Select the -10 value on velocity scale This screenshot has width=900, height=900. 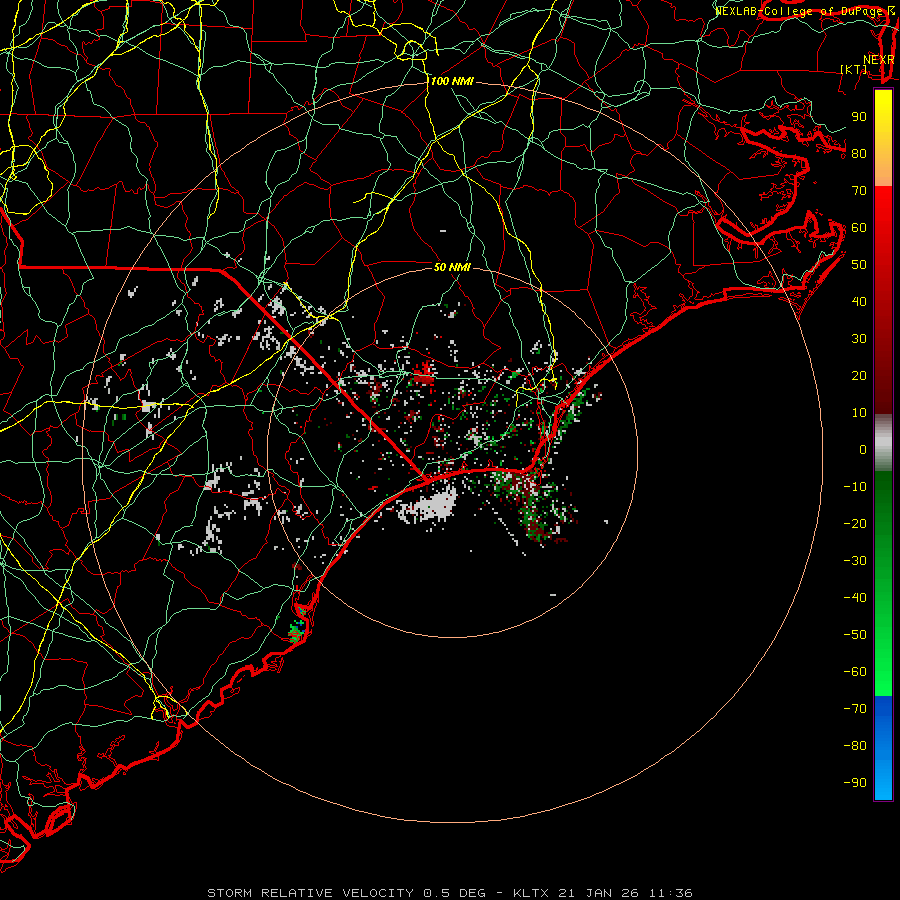[x=855, y=487]
